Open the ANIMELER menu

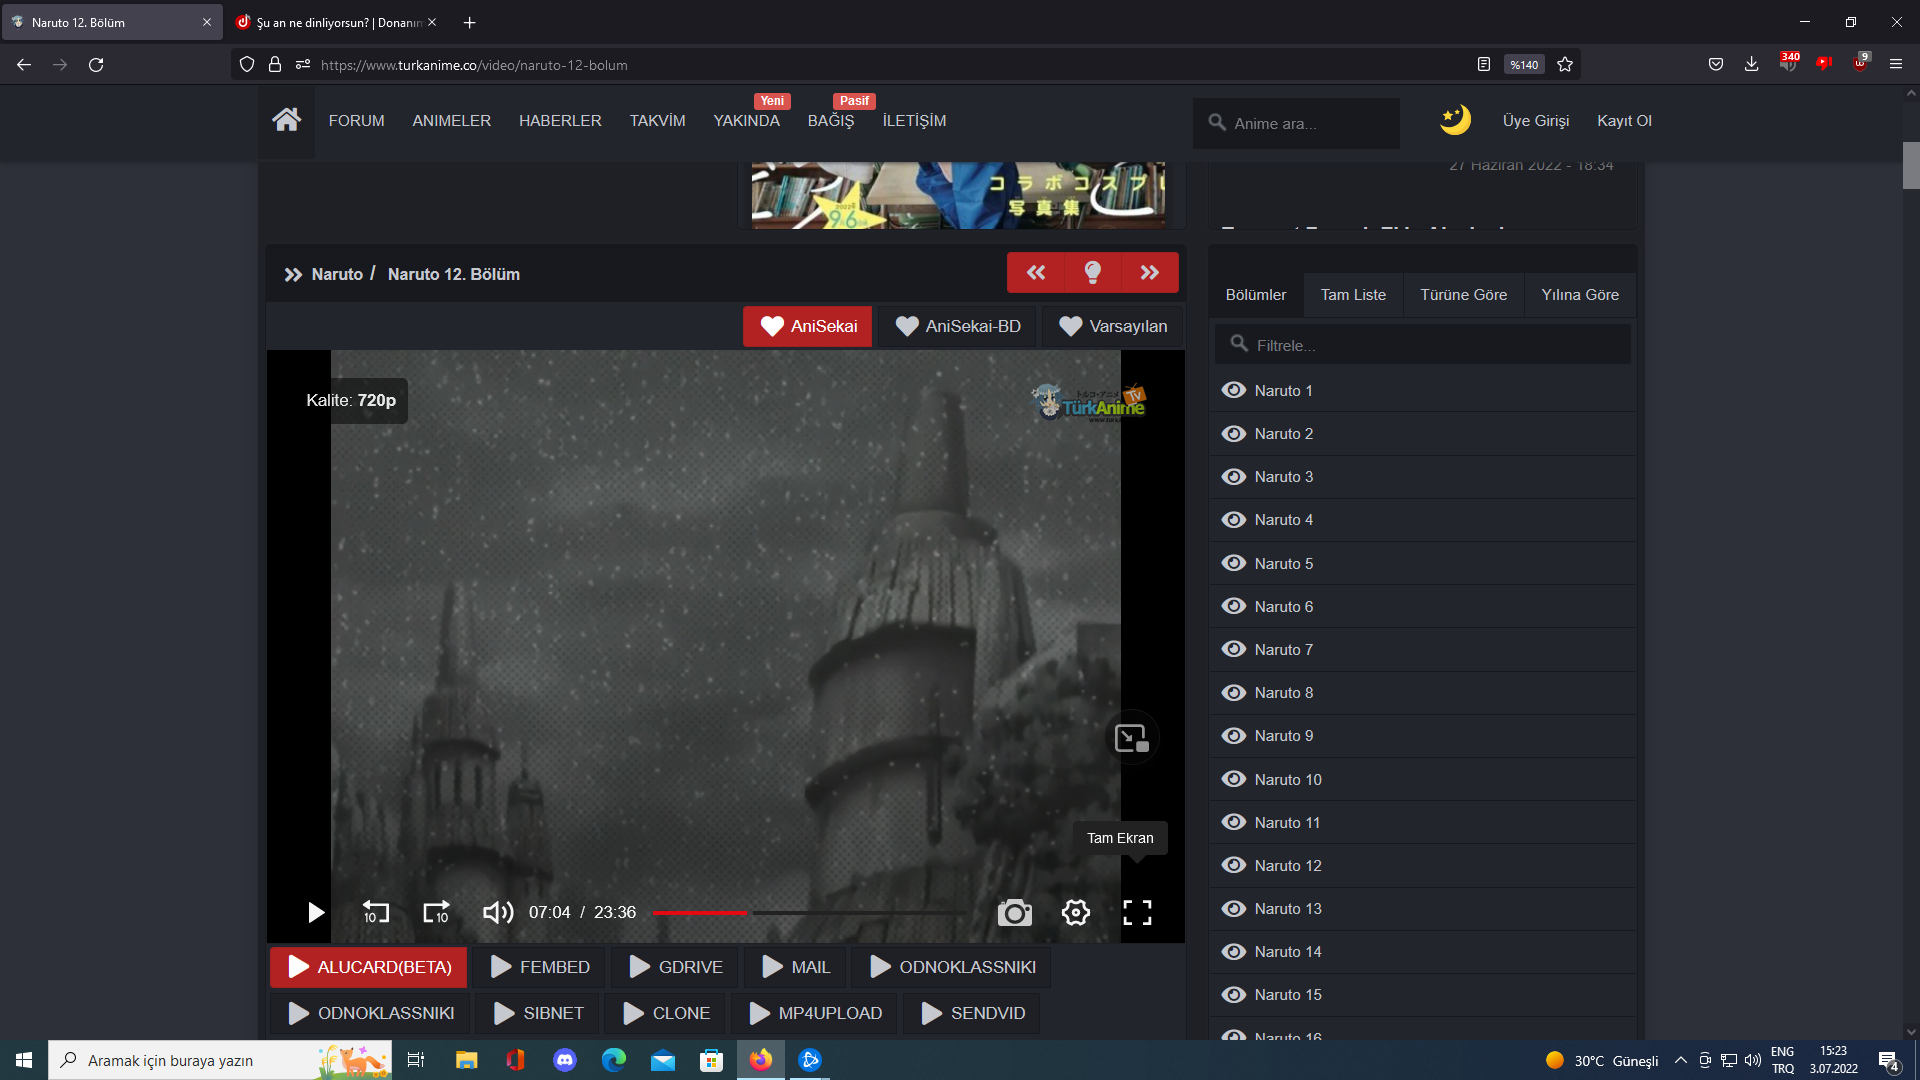point(451,121)
